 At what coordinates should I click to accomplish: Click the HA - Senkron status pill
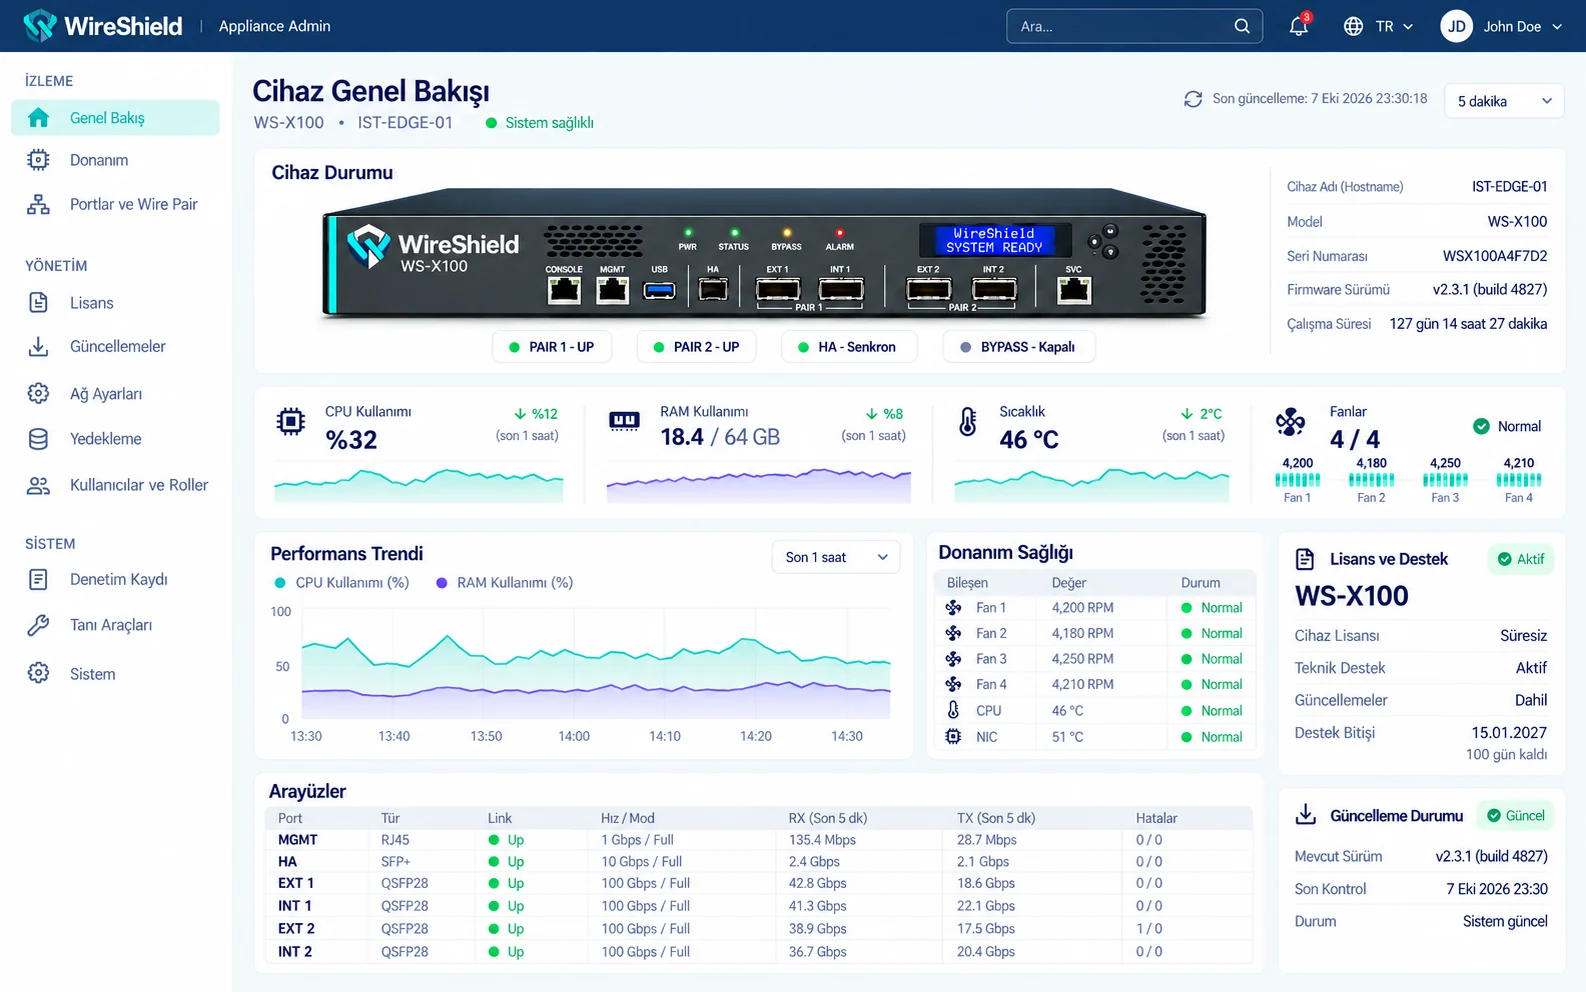(848, 347)
